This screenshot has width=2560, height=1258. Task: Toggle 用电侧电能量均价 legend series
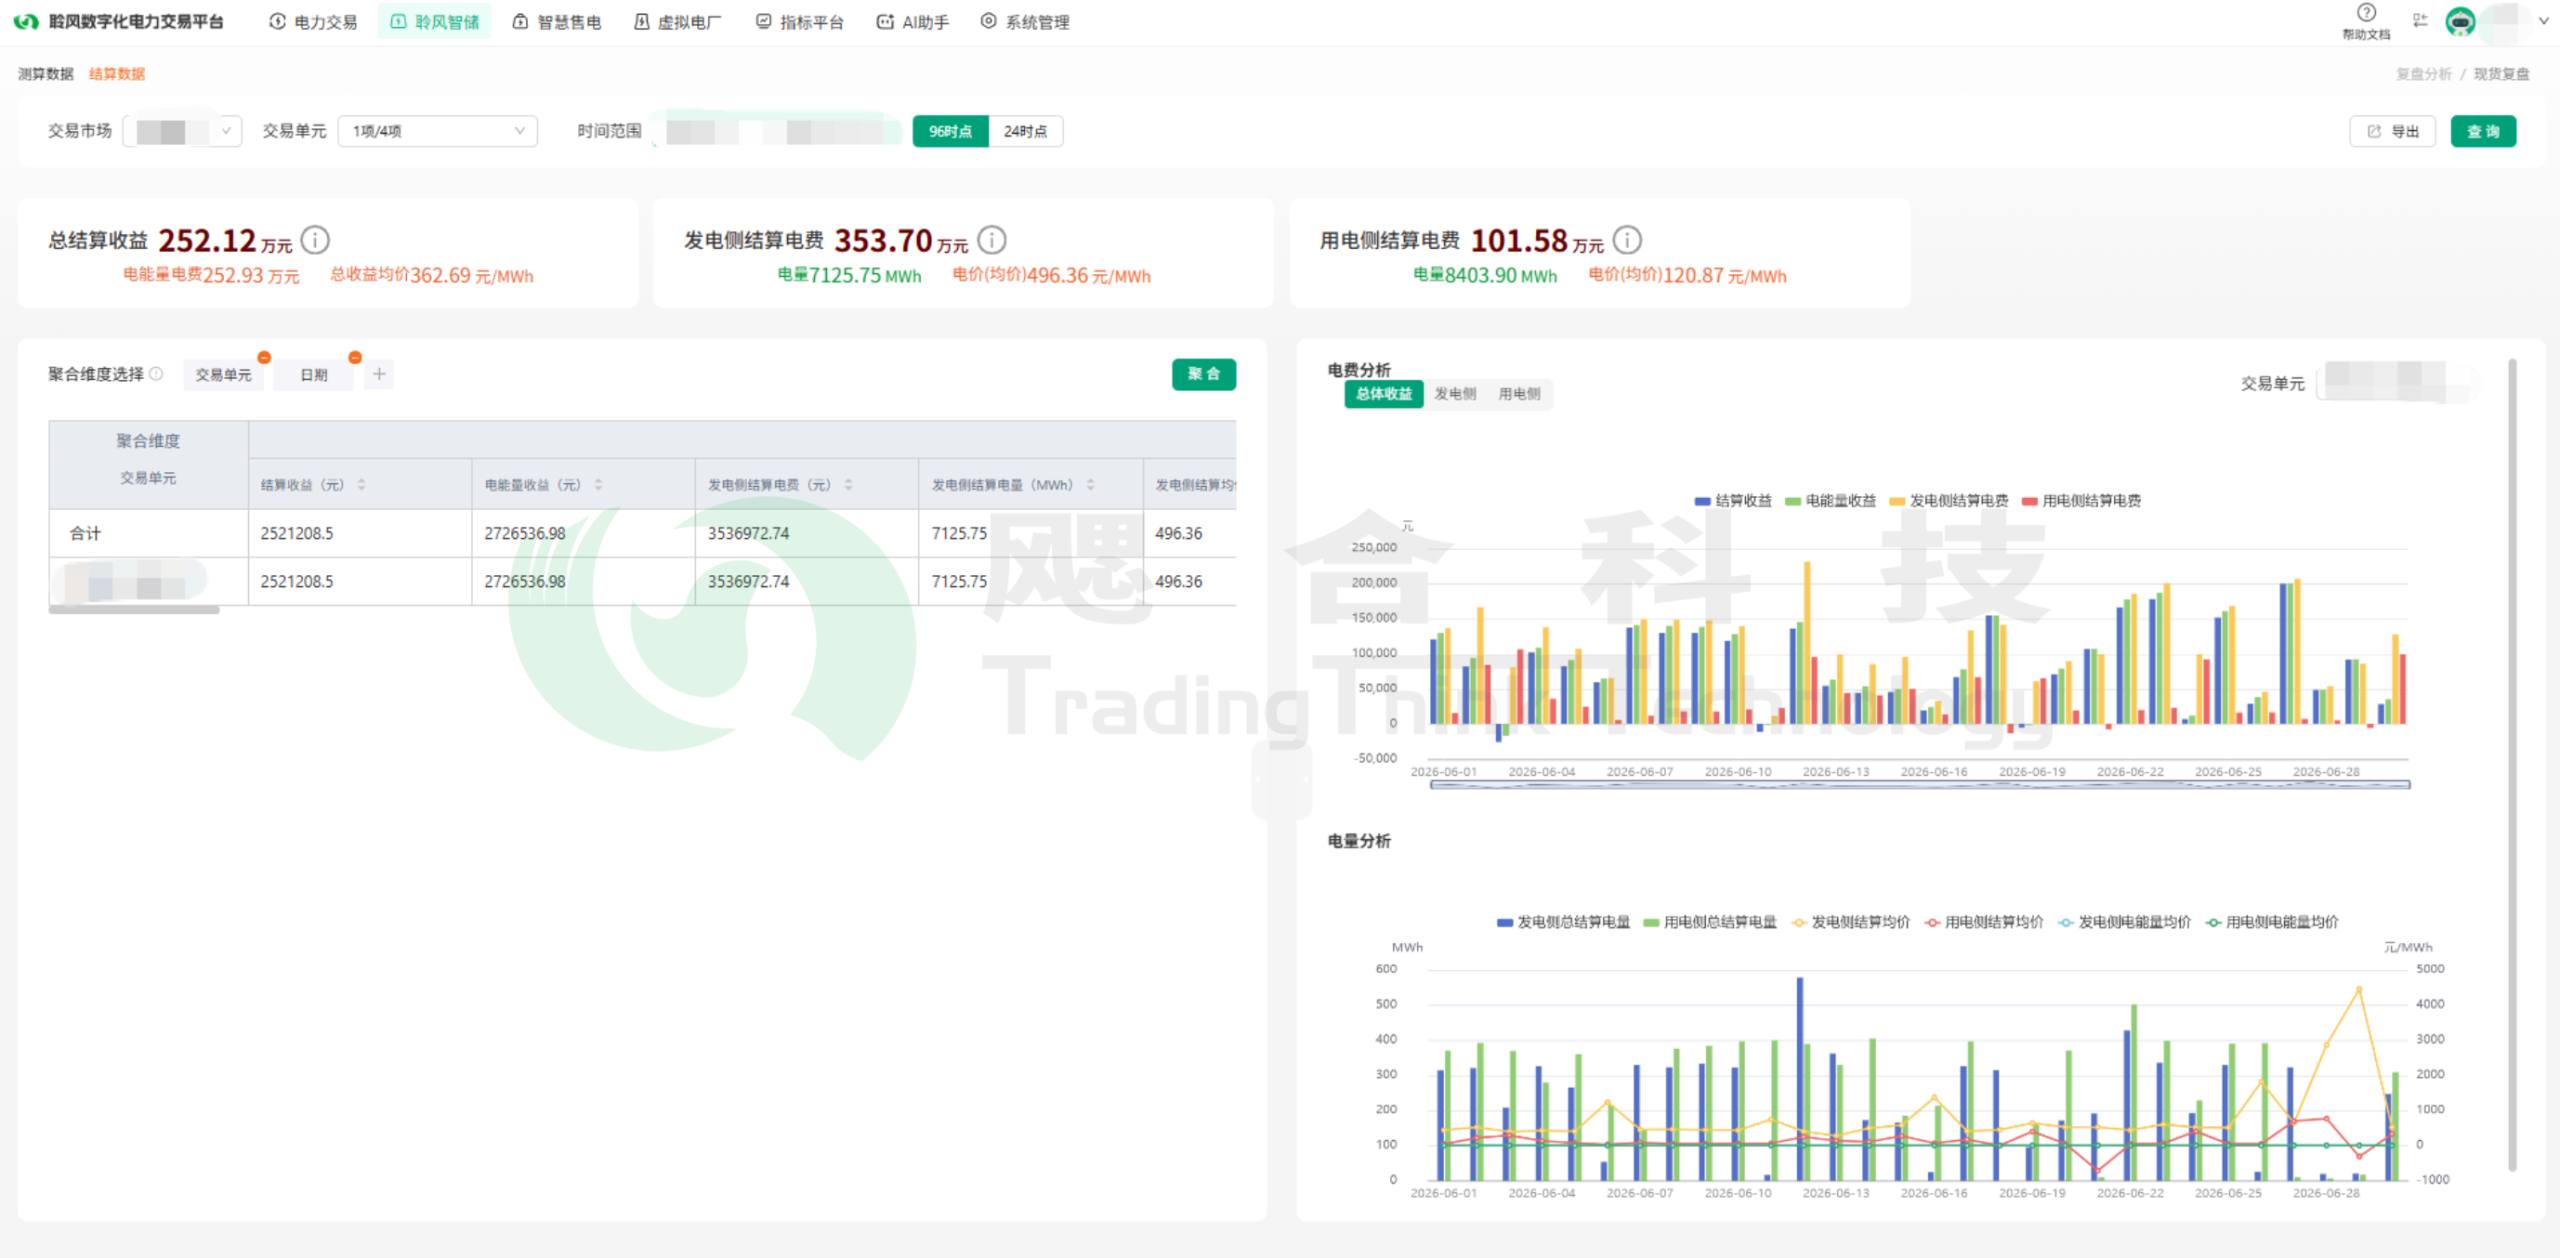click(x=2272, y=922)
